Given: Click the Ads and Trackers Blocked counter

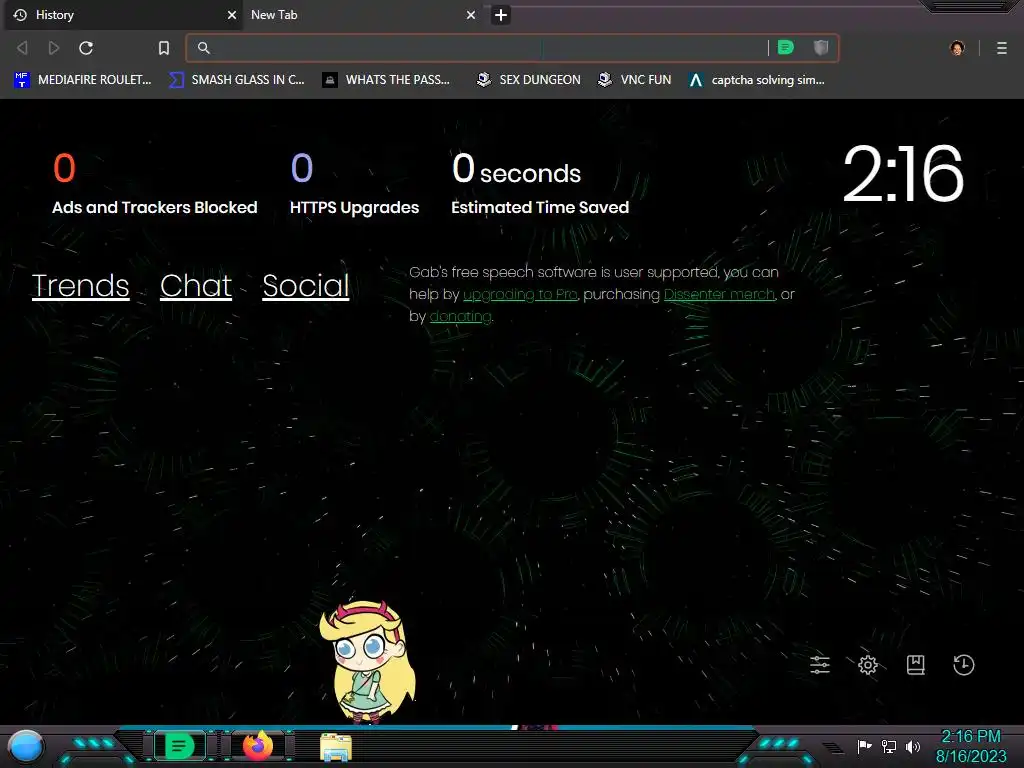Looking at the screenshot, I should coord(155,184).
